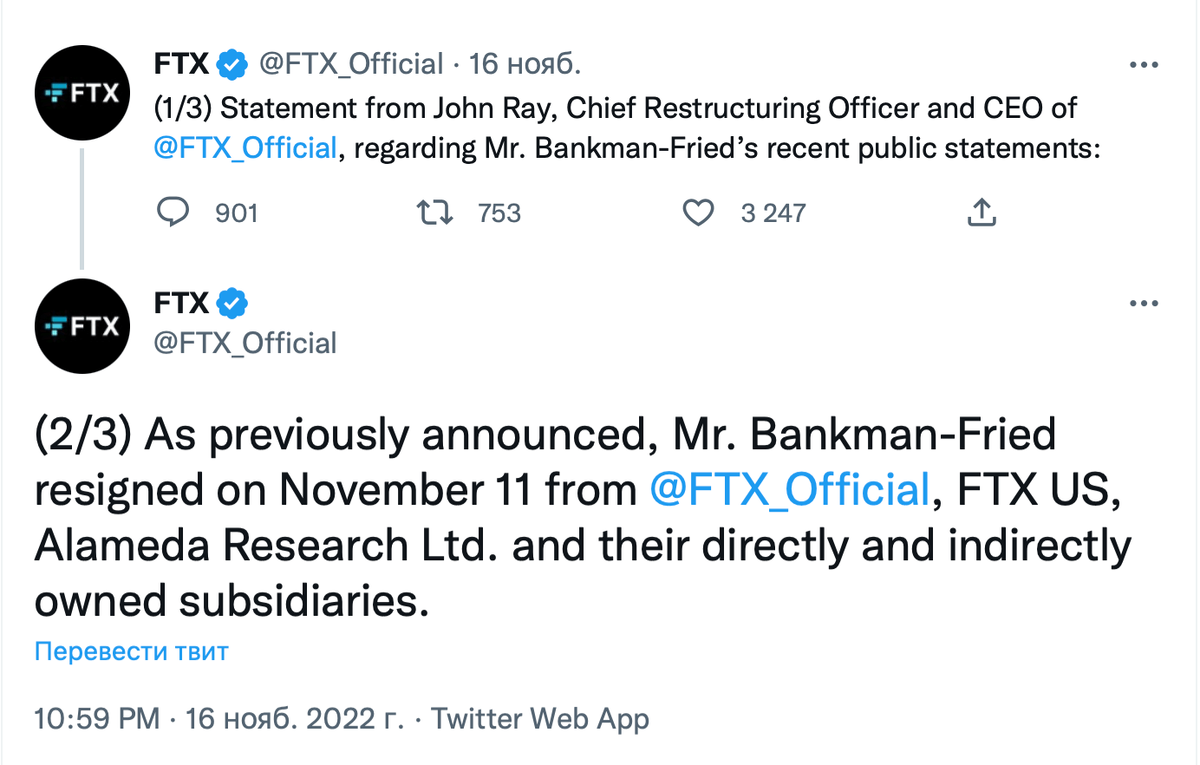Screen dimensions: 1200x765
Task: Click the FTX display name on the first tweet
Action: coord(182,65)
